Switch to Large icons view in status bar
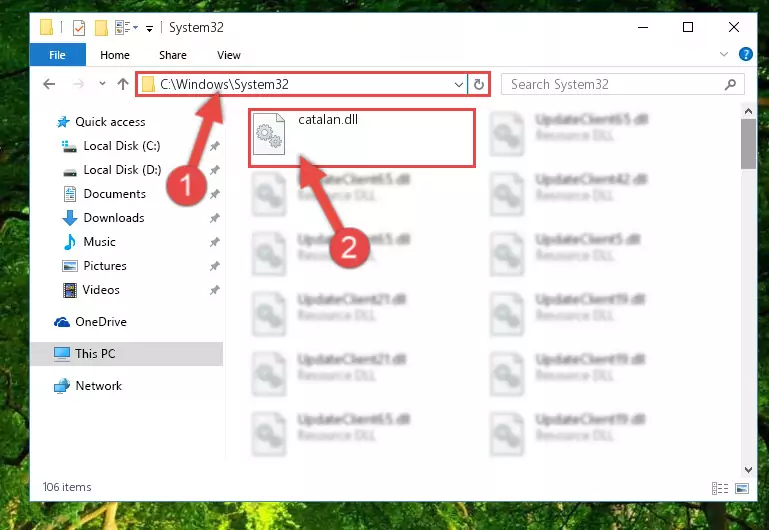769x530 pixels. [742, 488]
